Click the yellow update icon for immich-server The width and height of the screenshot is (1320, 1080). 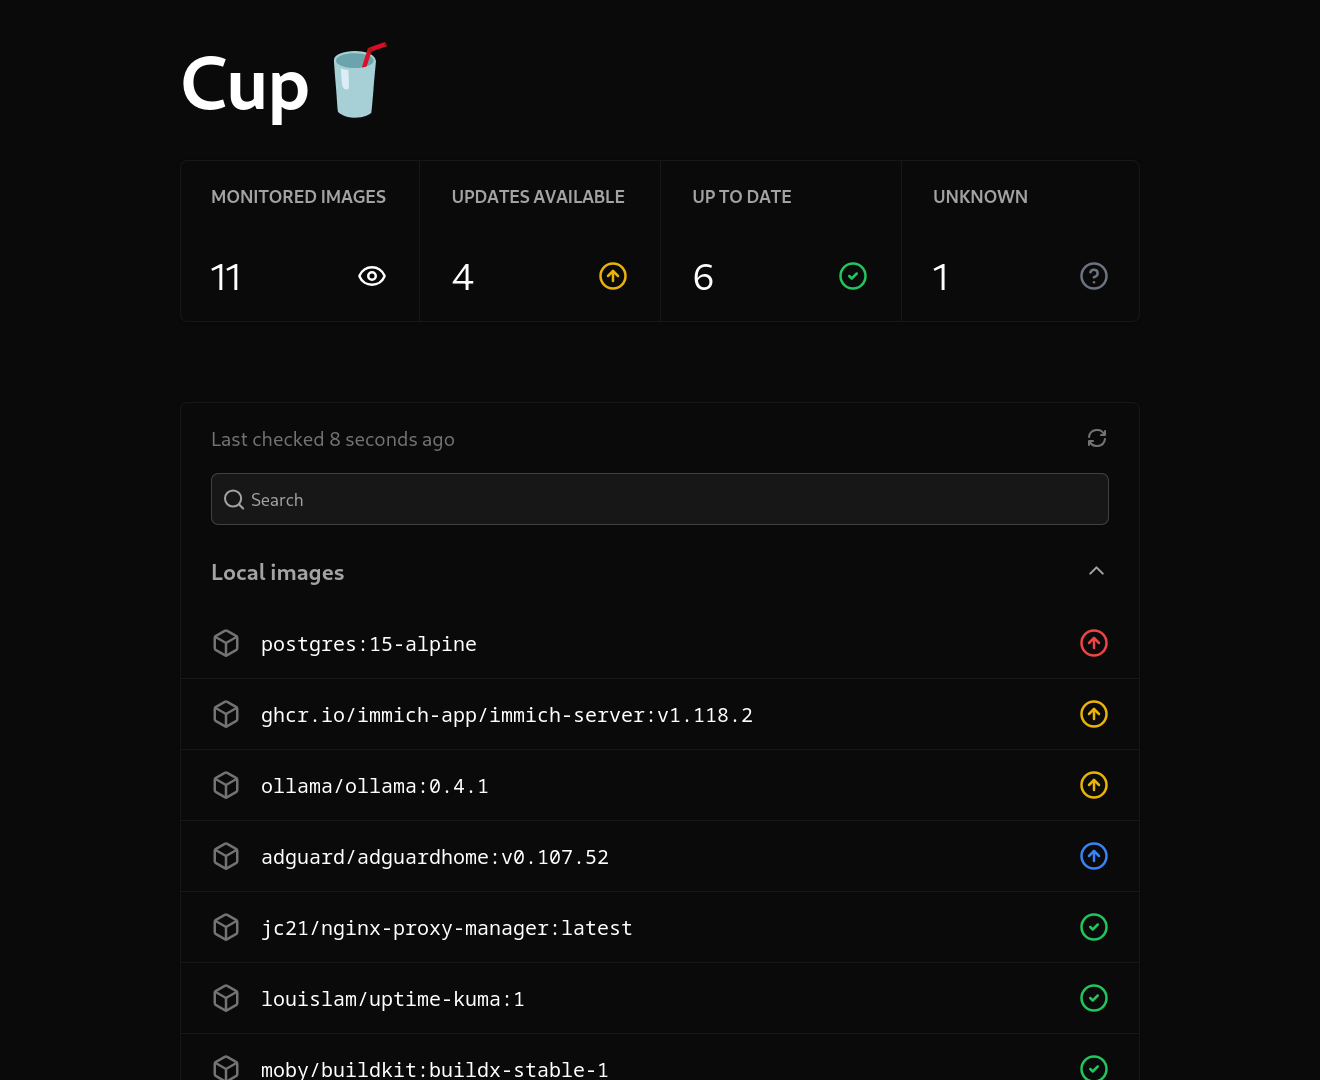click(1094, 714)
